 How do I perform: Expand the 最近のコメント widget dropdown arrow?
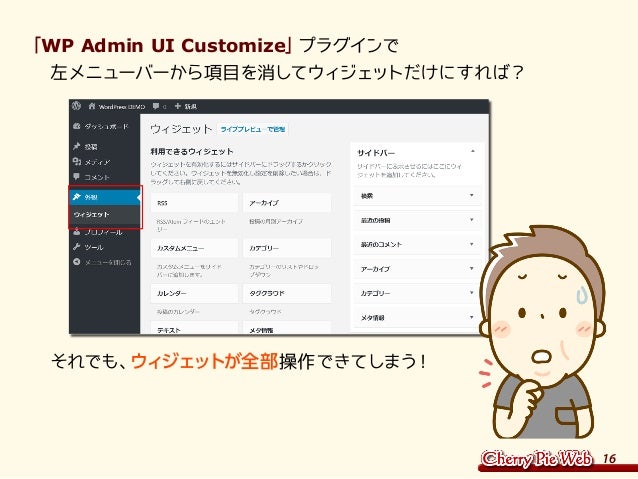[472, 244]
